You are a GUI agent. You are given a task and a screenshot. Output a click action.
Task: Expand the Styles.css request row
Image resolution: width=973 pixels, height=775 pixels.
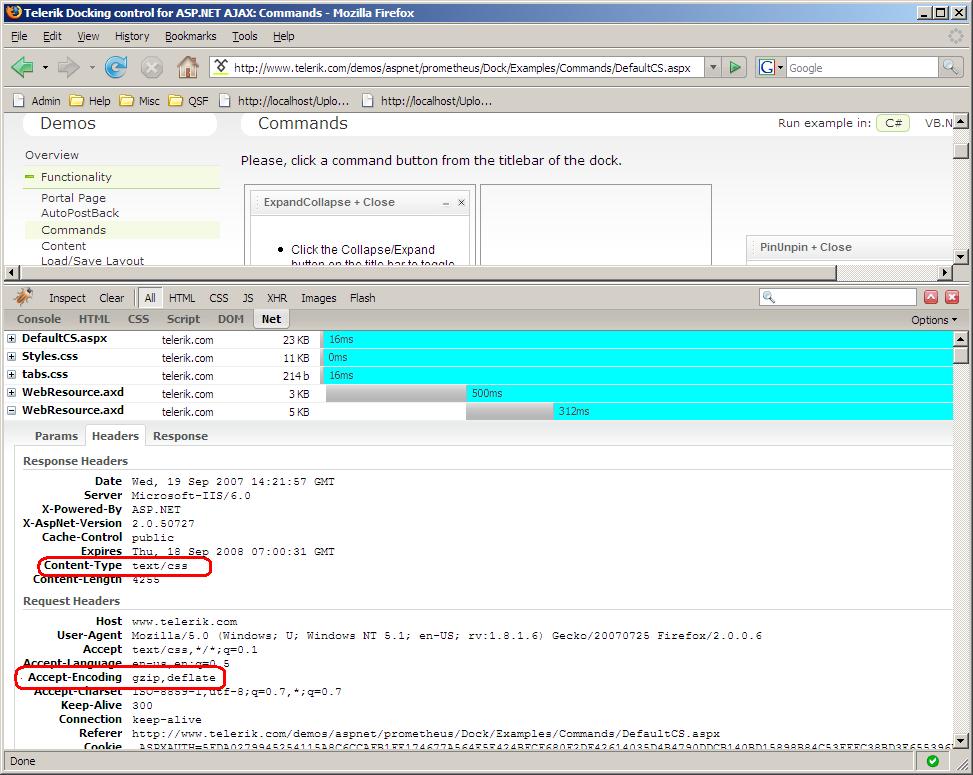tap(12, 357)
